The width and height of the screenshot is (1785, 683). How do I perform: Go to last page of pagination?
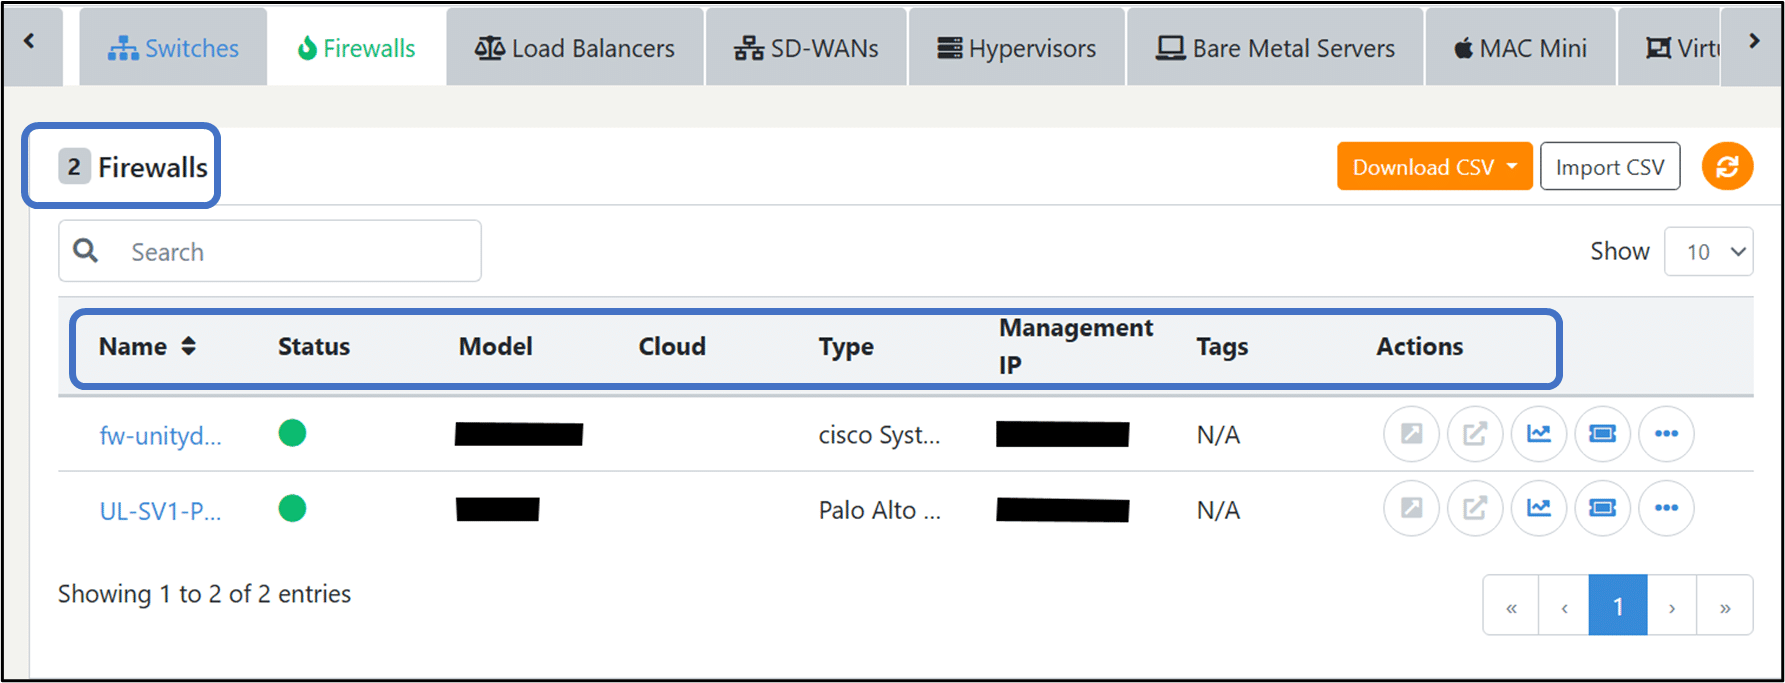[1725, 606]
